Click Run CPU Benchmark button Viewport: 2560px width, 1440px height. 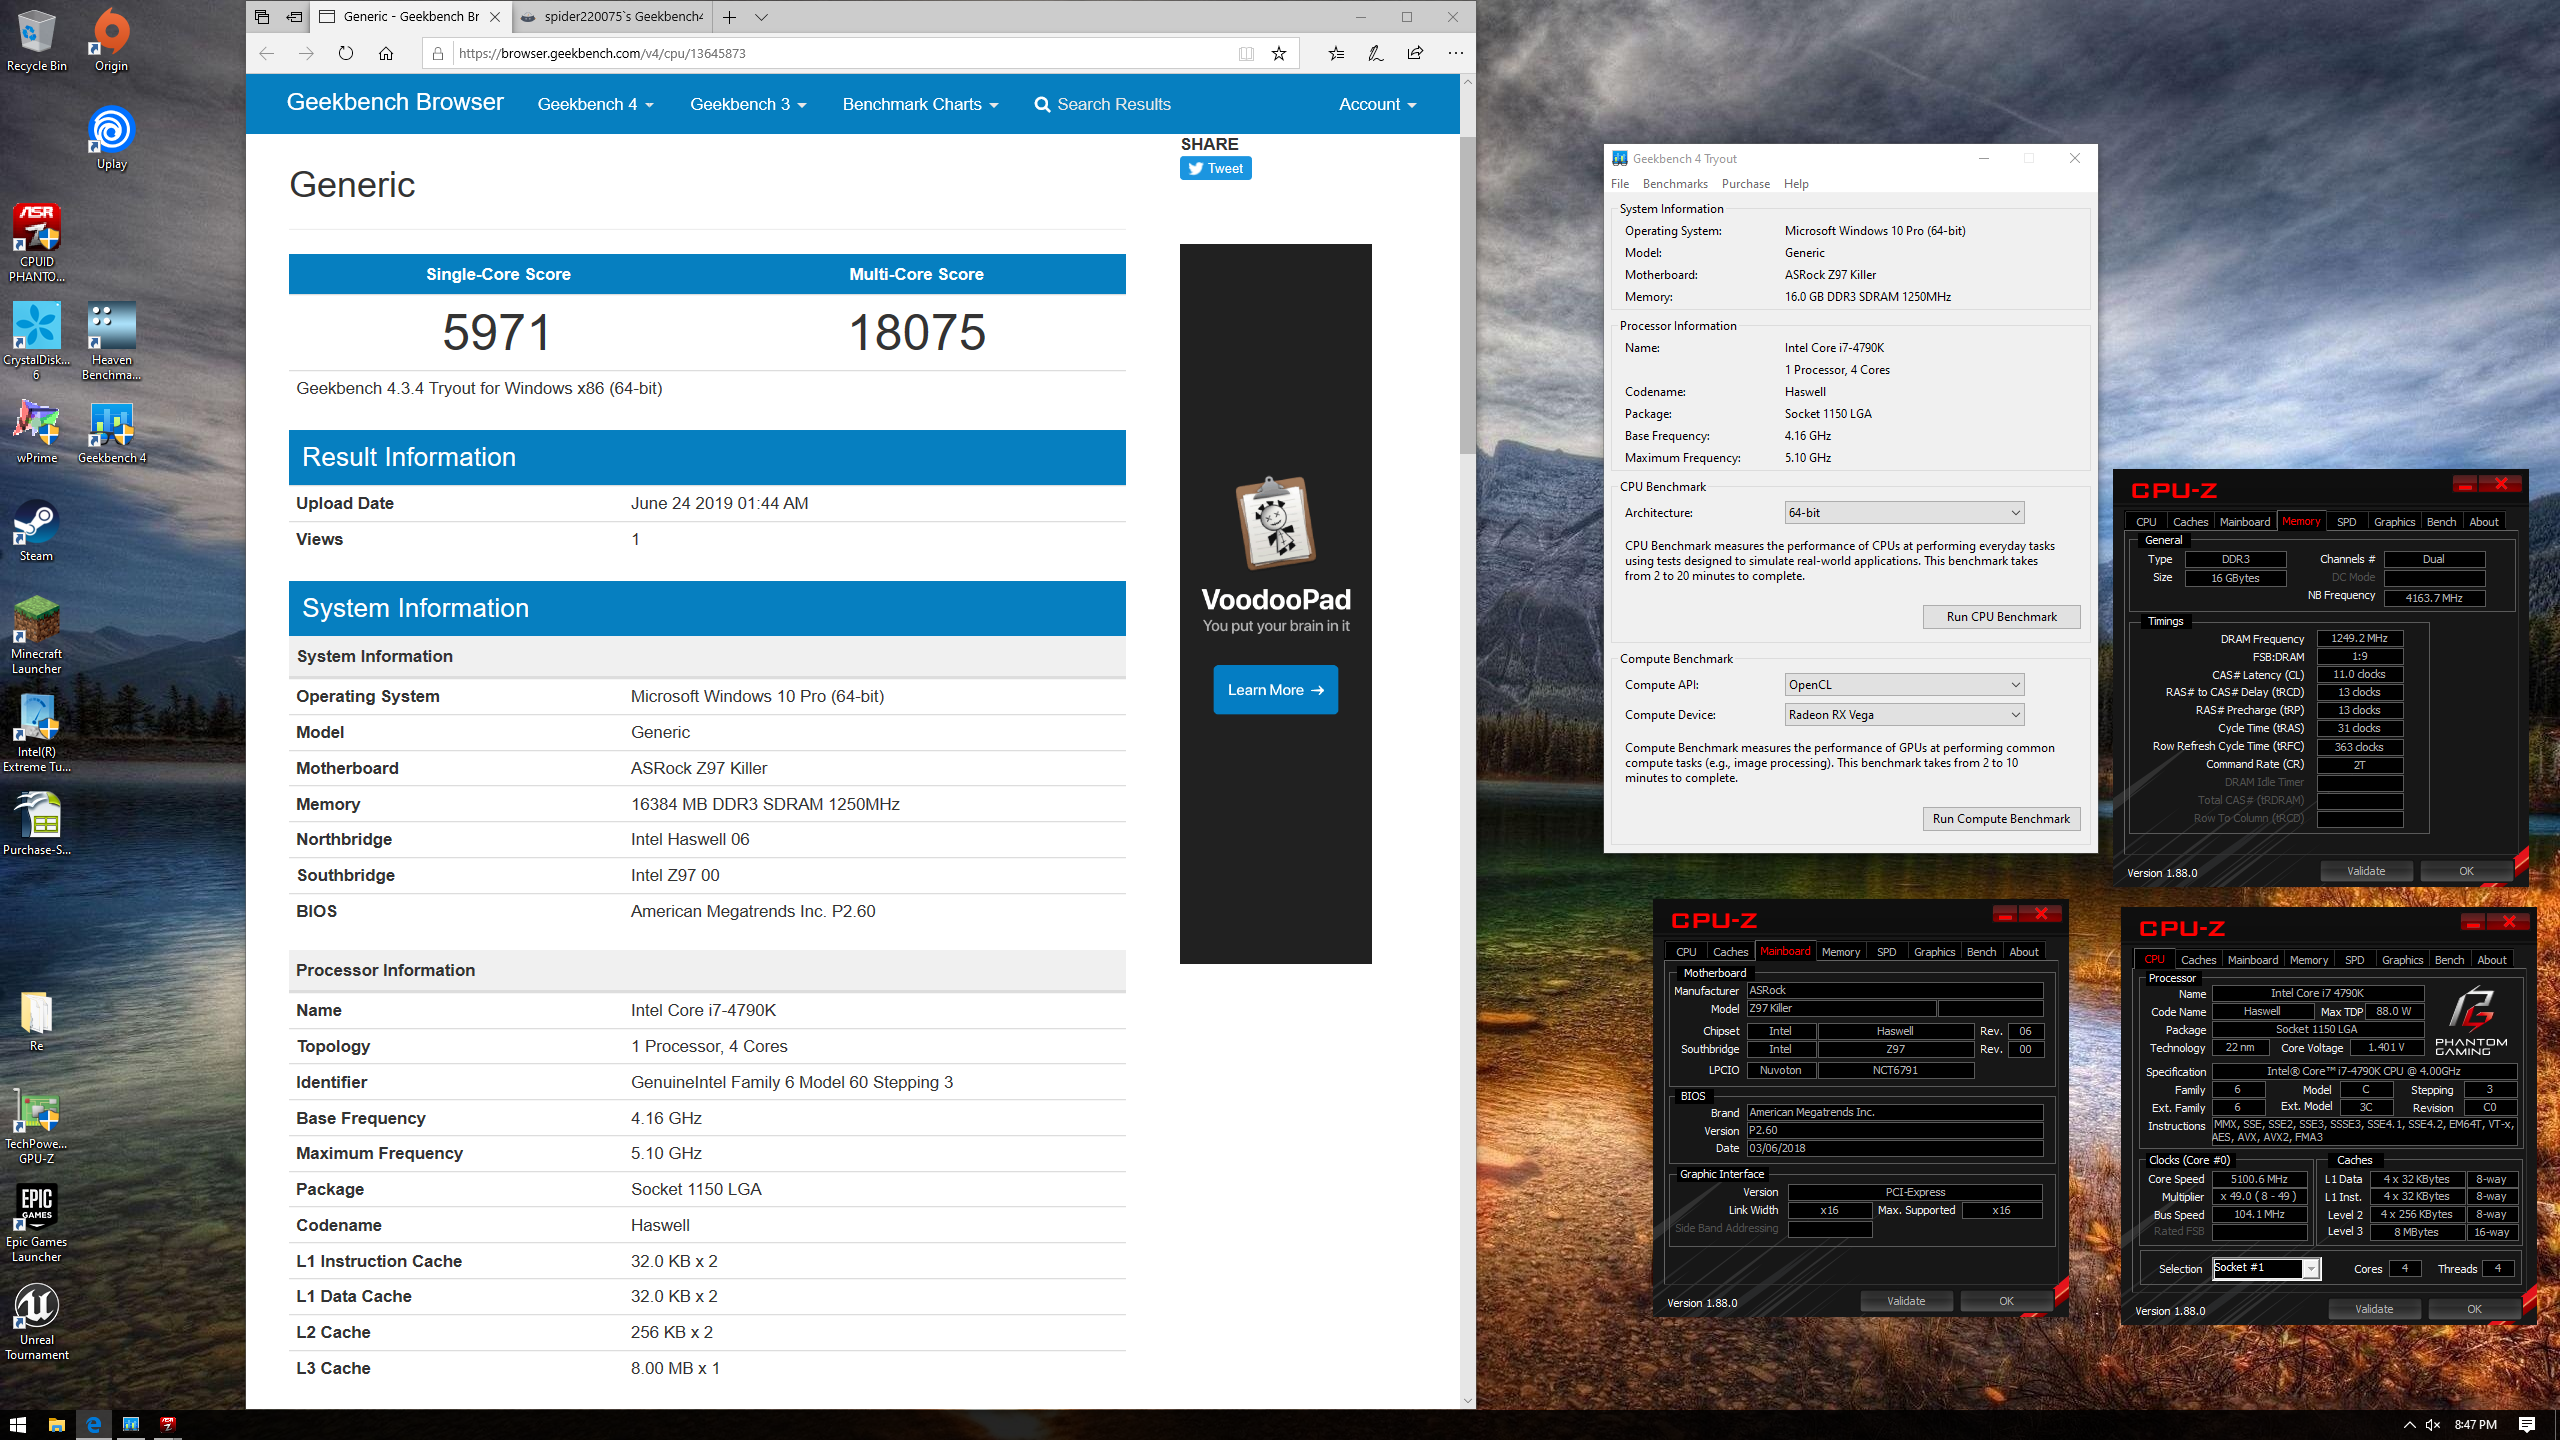pyautogui.click(x=2001, y=617)
